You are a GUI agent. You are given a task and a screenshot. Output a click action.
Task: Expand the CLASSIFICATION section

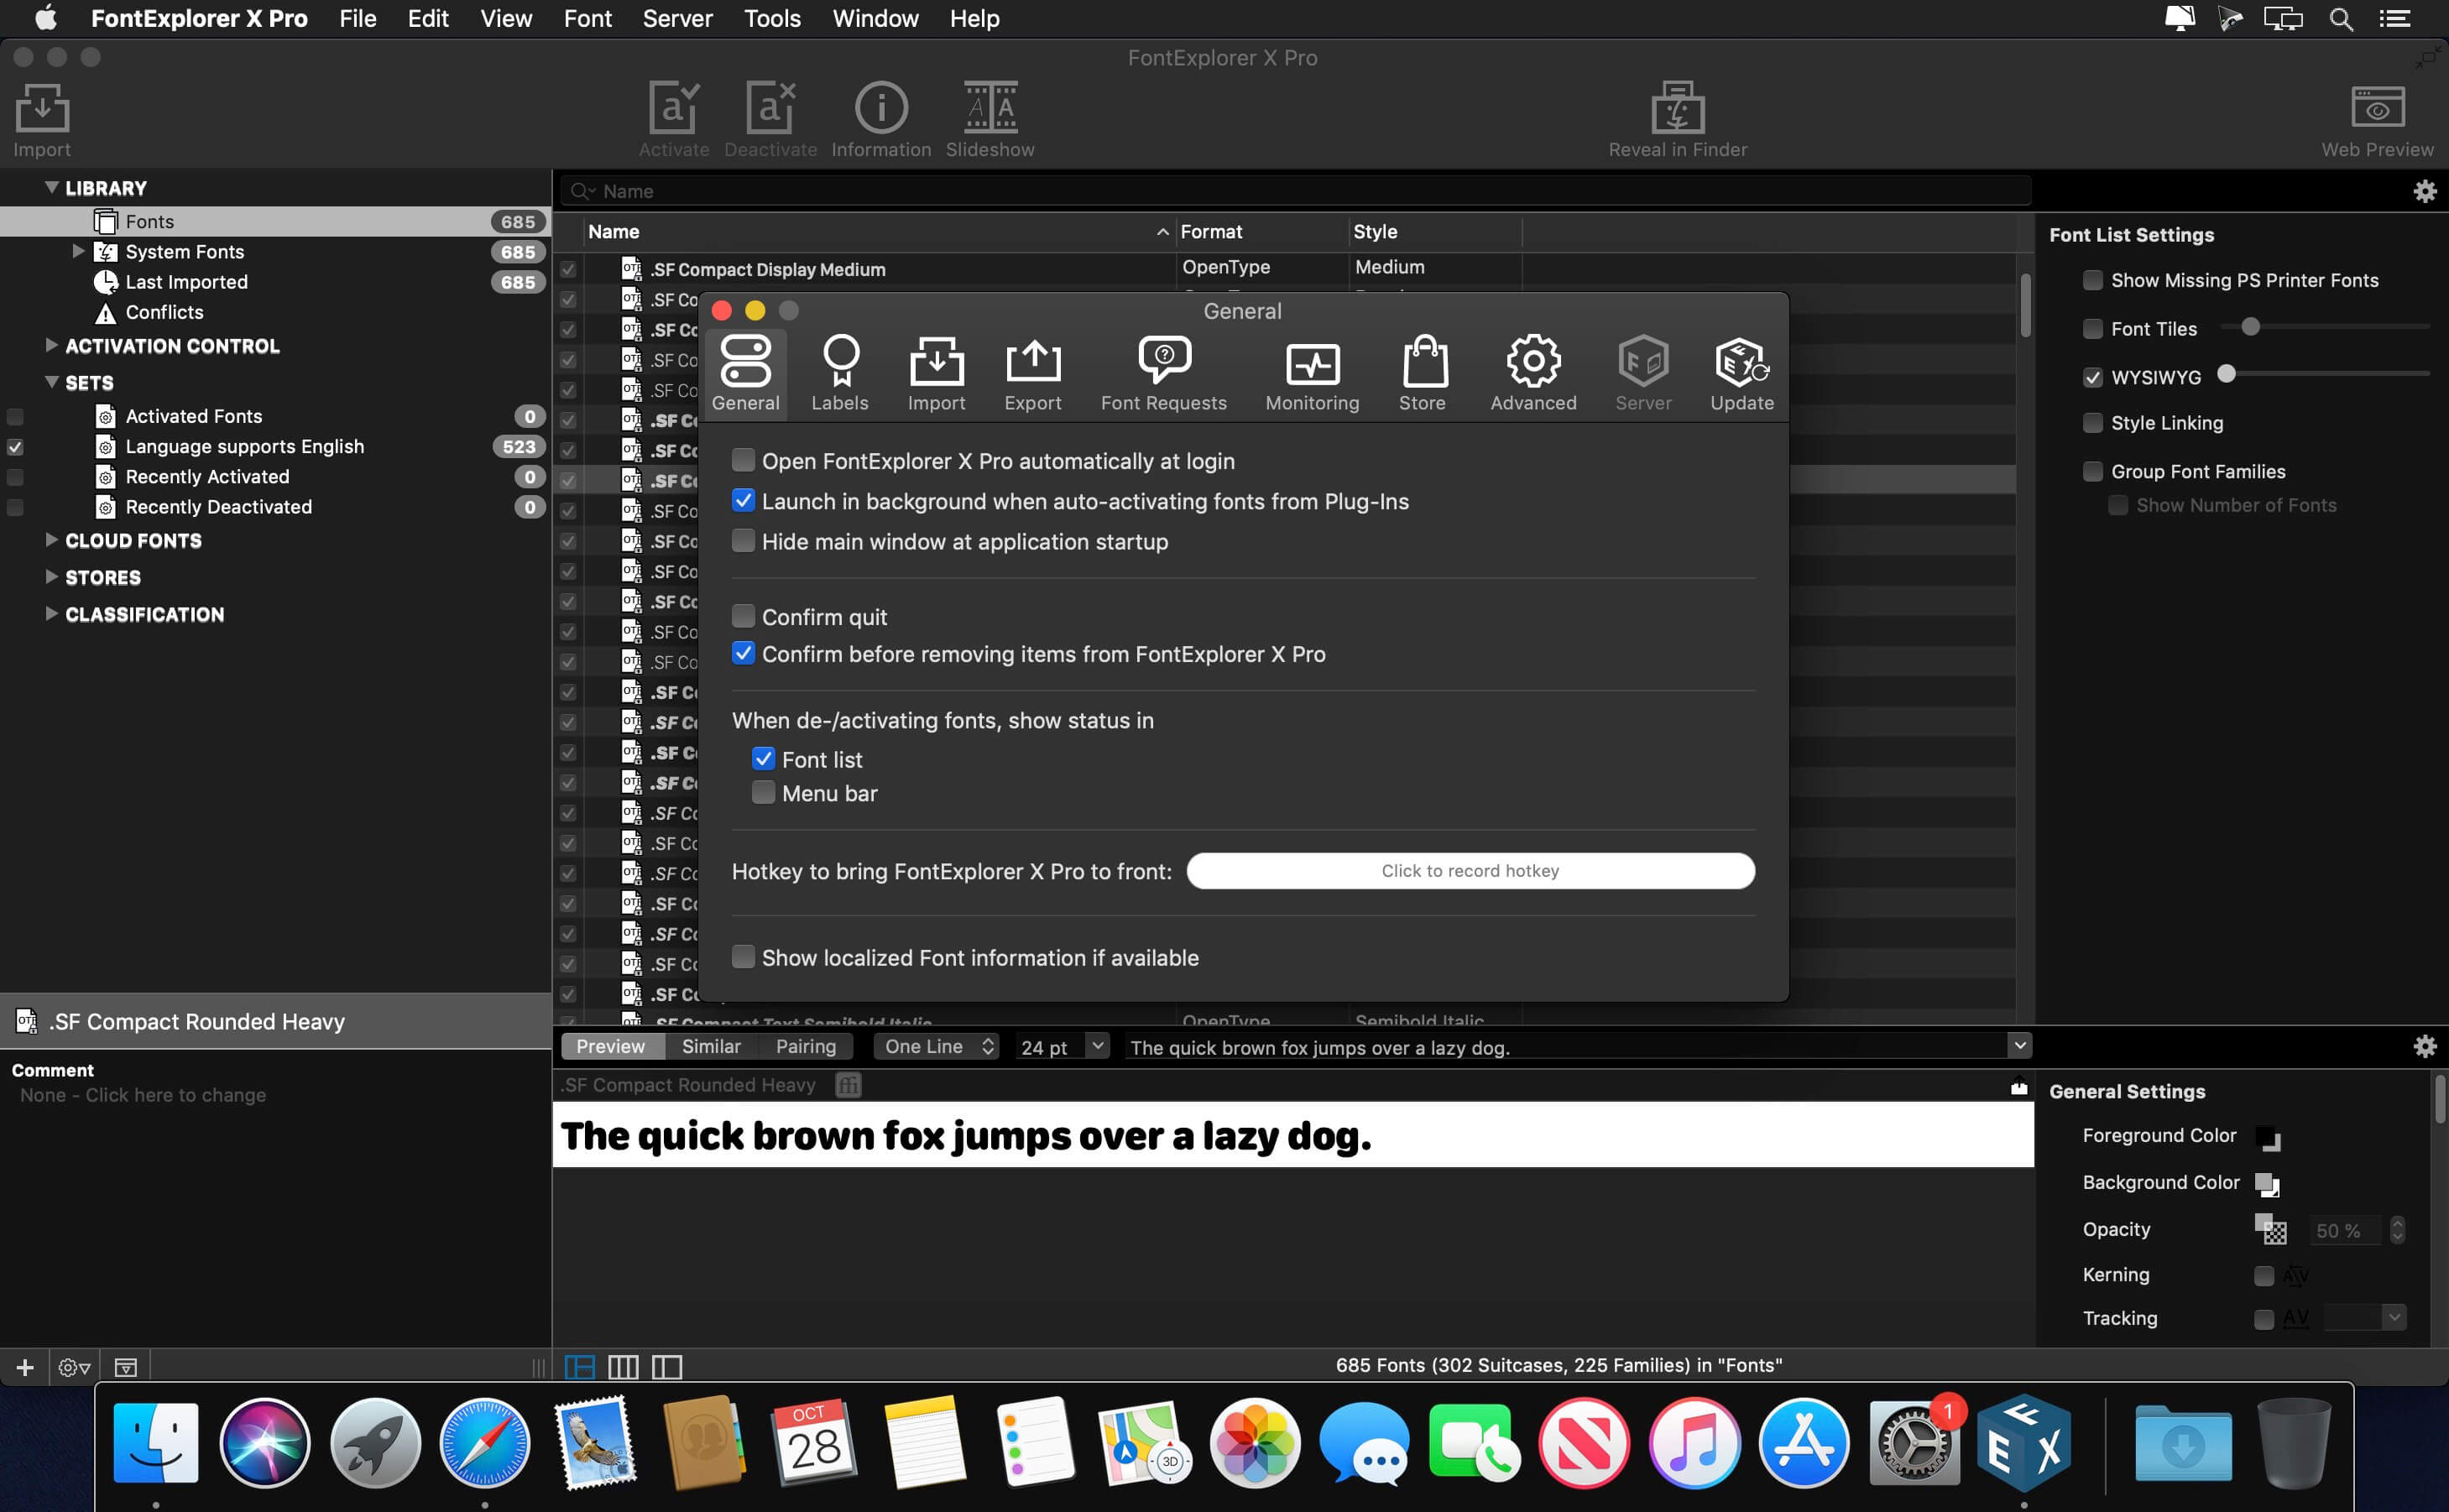[52, 614]
